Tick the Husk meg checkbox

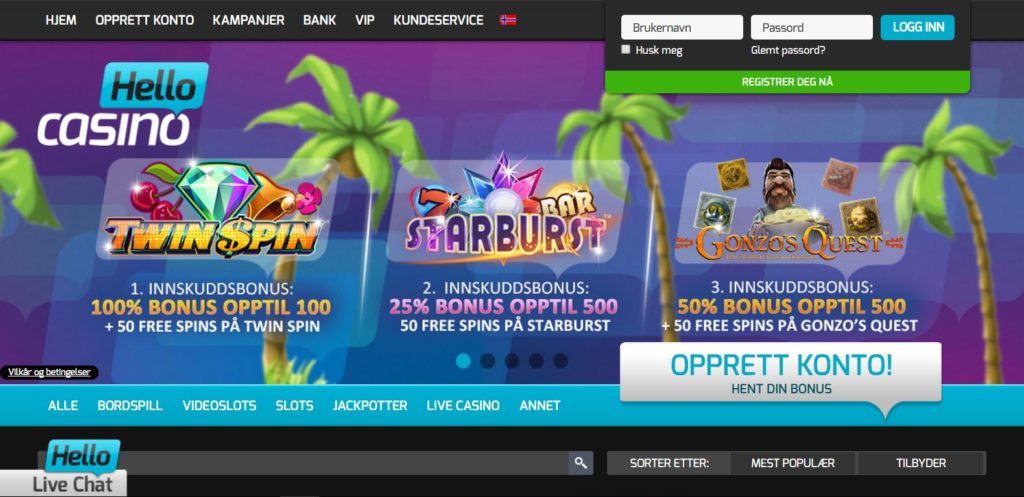[626, 50]
